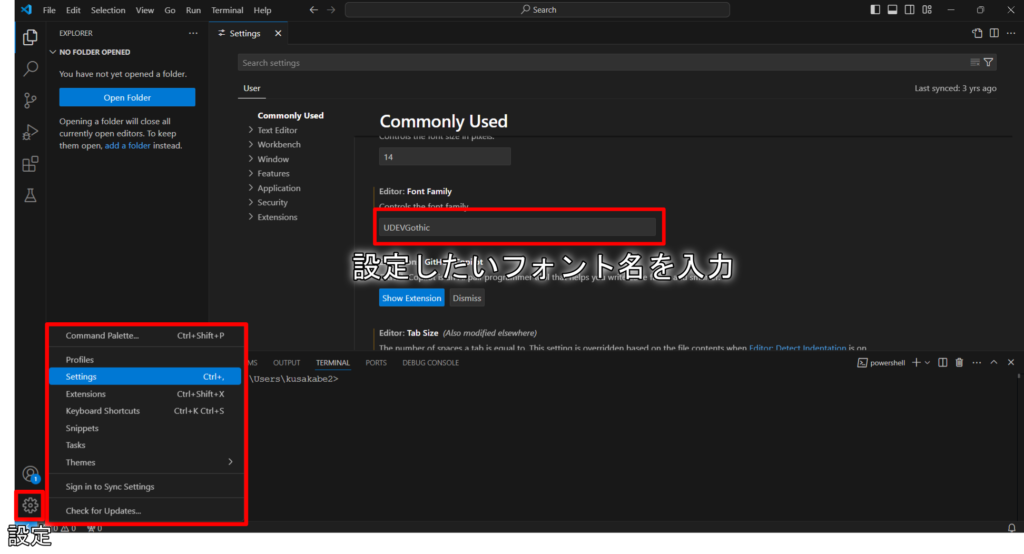
Task: Click the Dismiss button
Action: point(467,298)
